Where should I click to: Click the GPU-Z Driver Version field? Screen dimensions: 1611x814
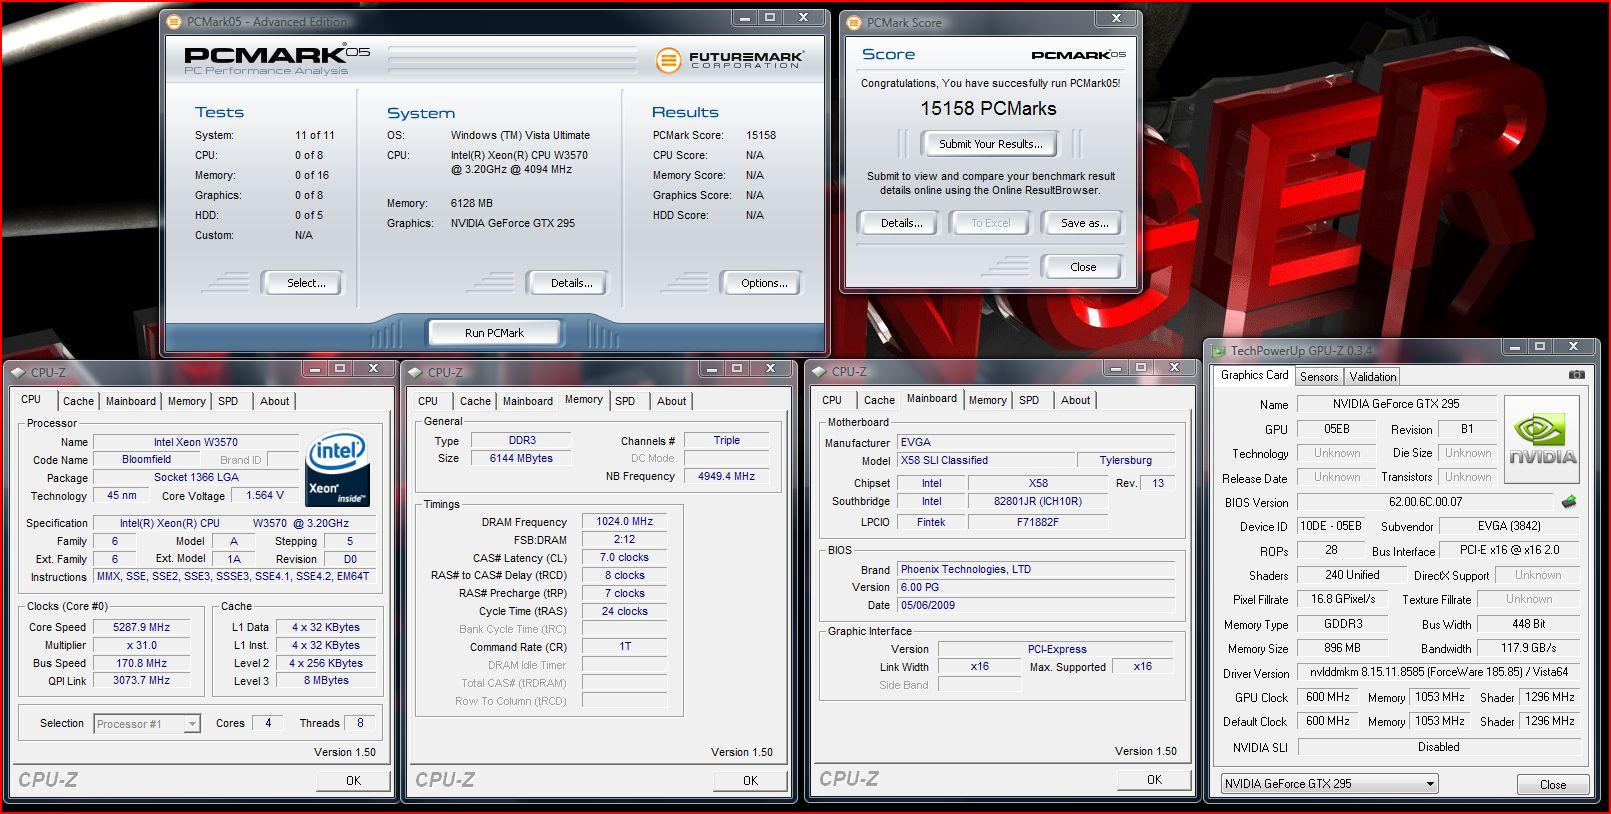[1437, 672]
